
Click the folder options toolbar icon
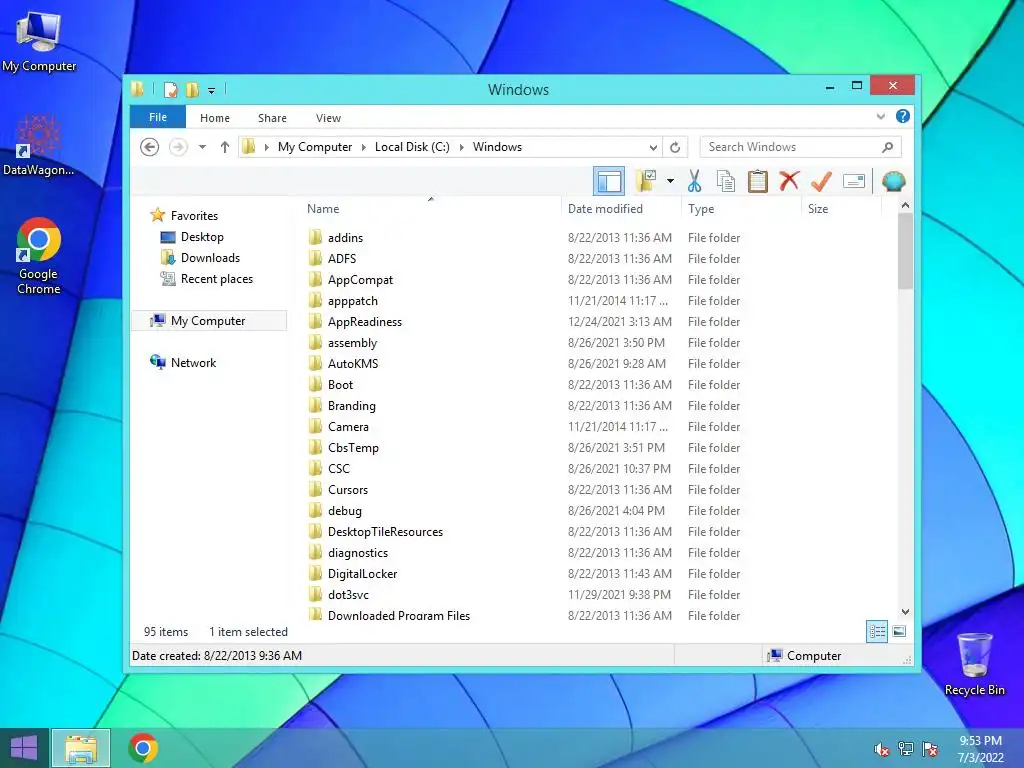click(646, 181)
